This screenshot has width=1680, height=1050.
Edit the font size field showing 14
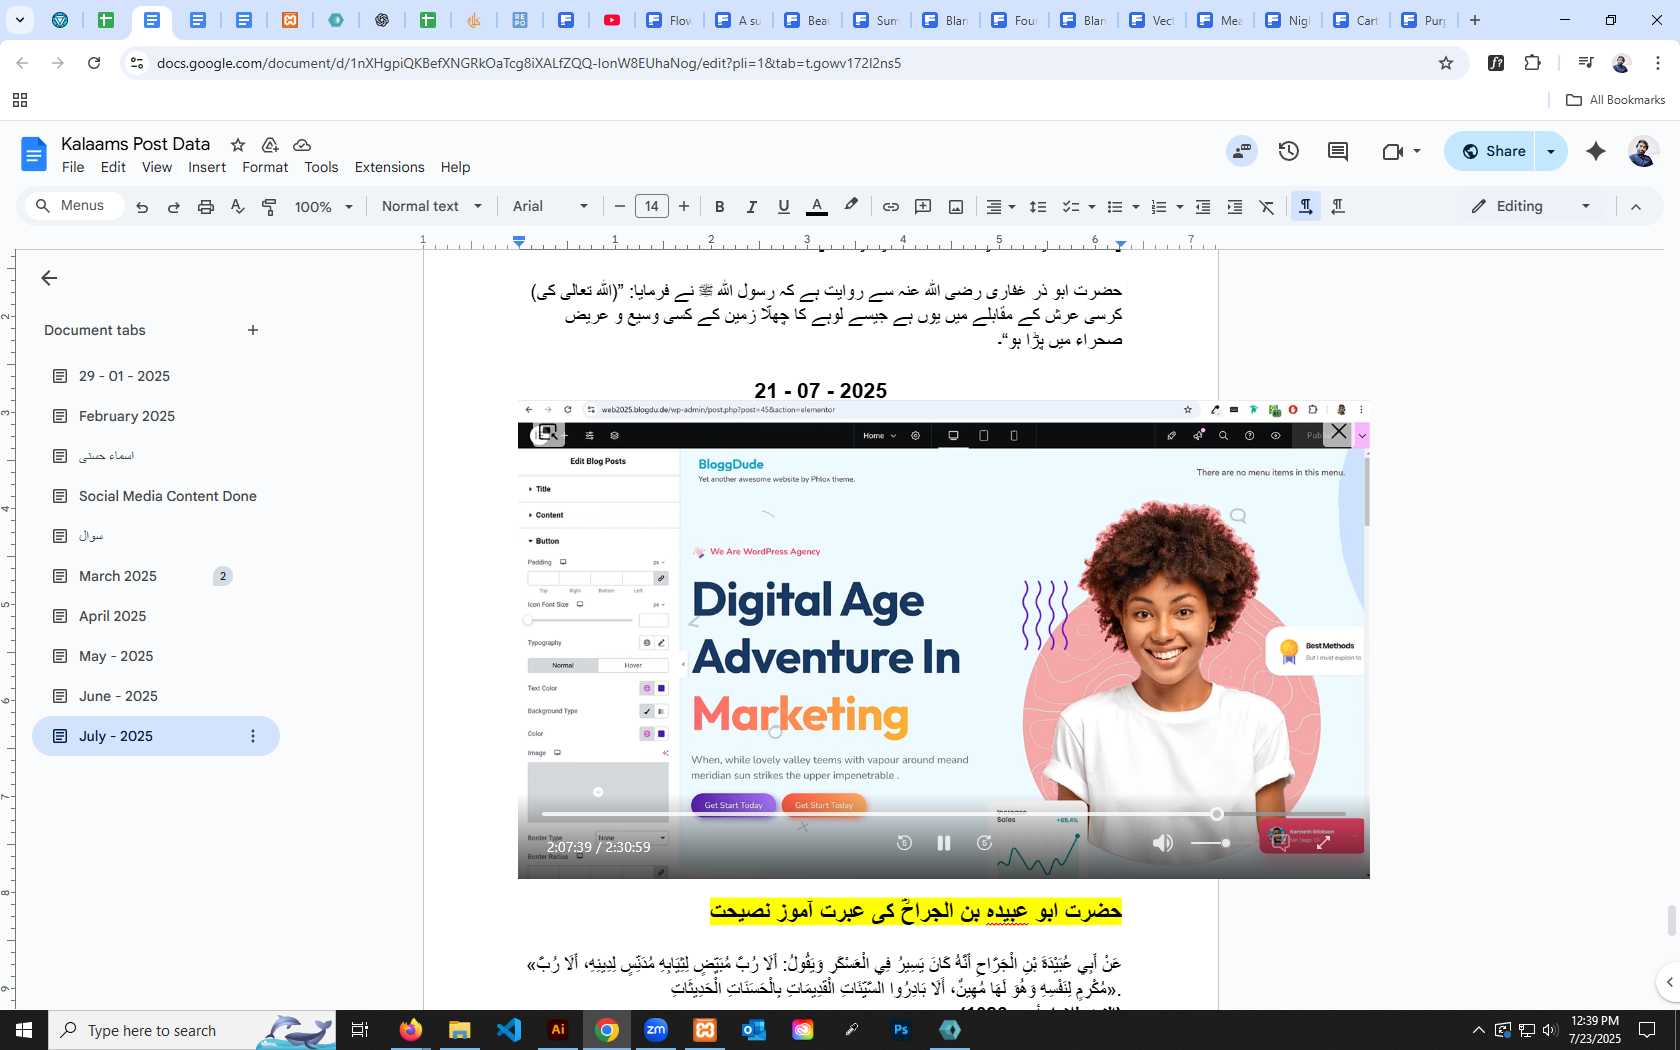[652, 207]
